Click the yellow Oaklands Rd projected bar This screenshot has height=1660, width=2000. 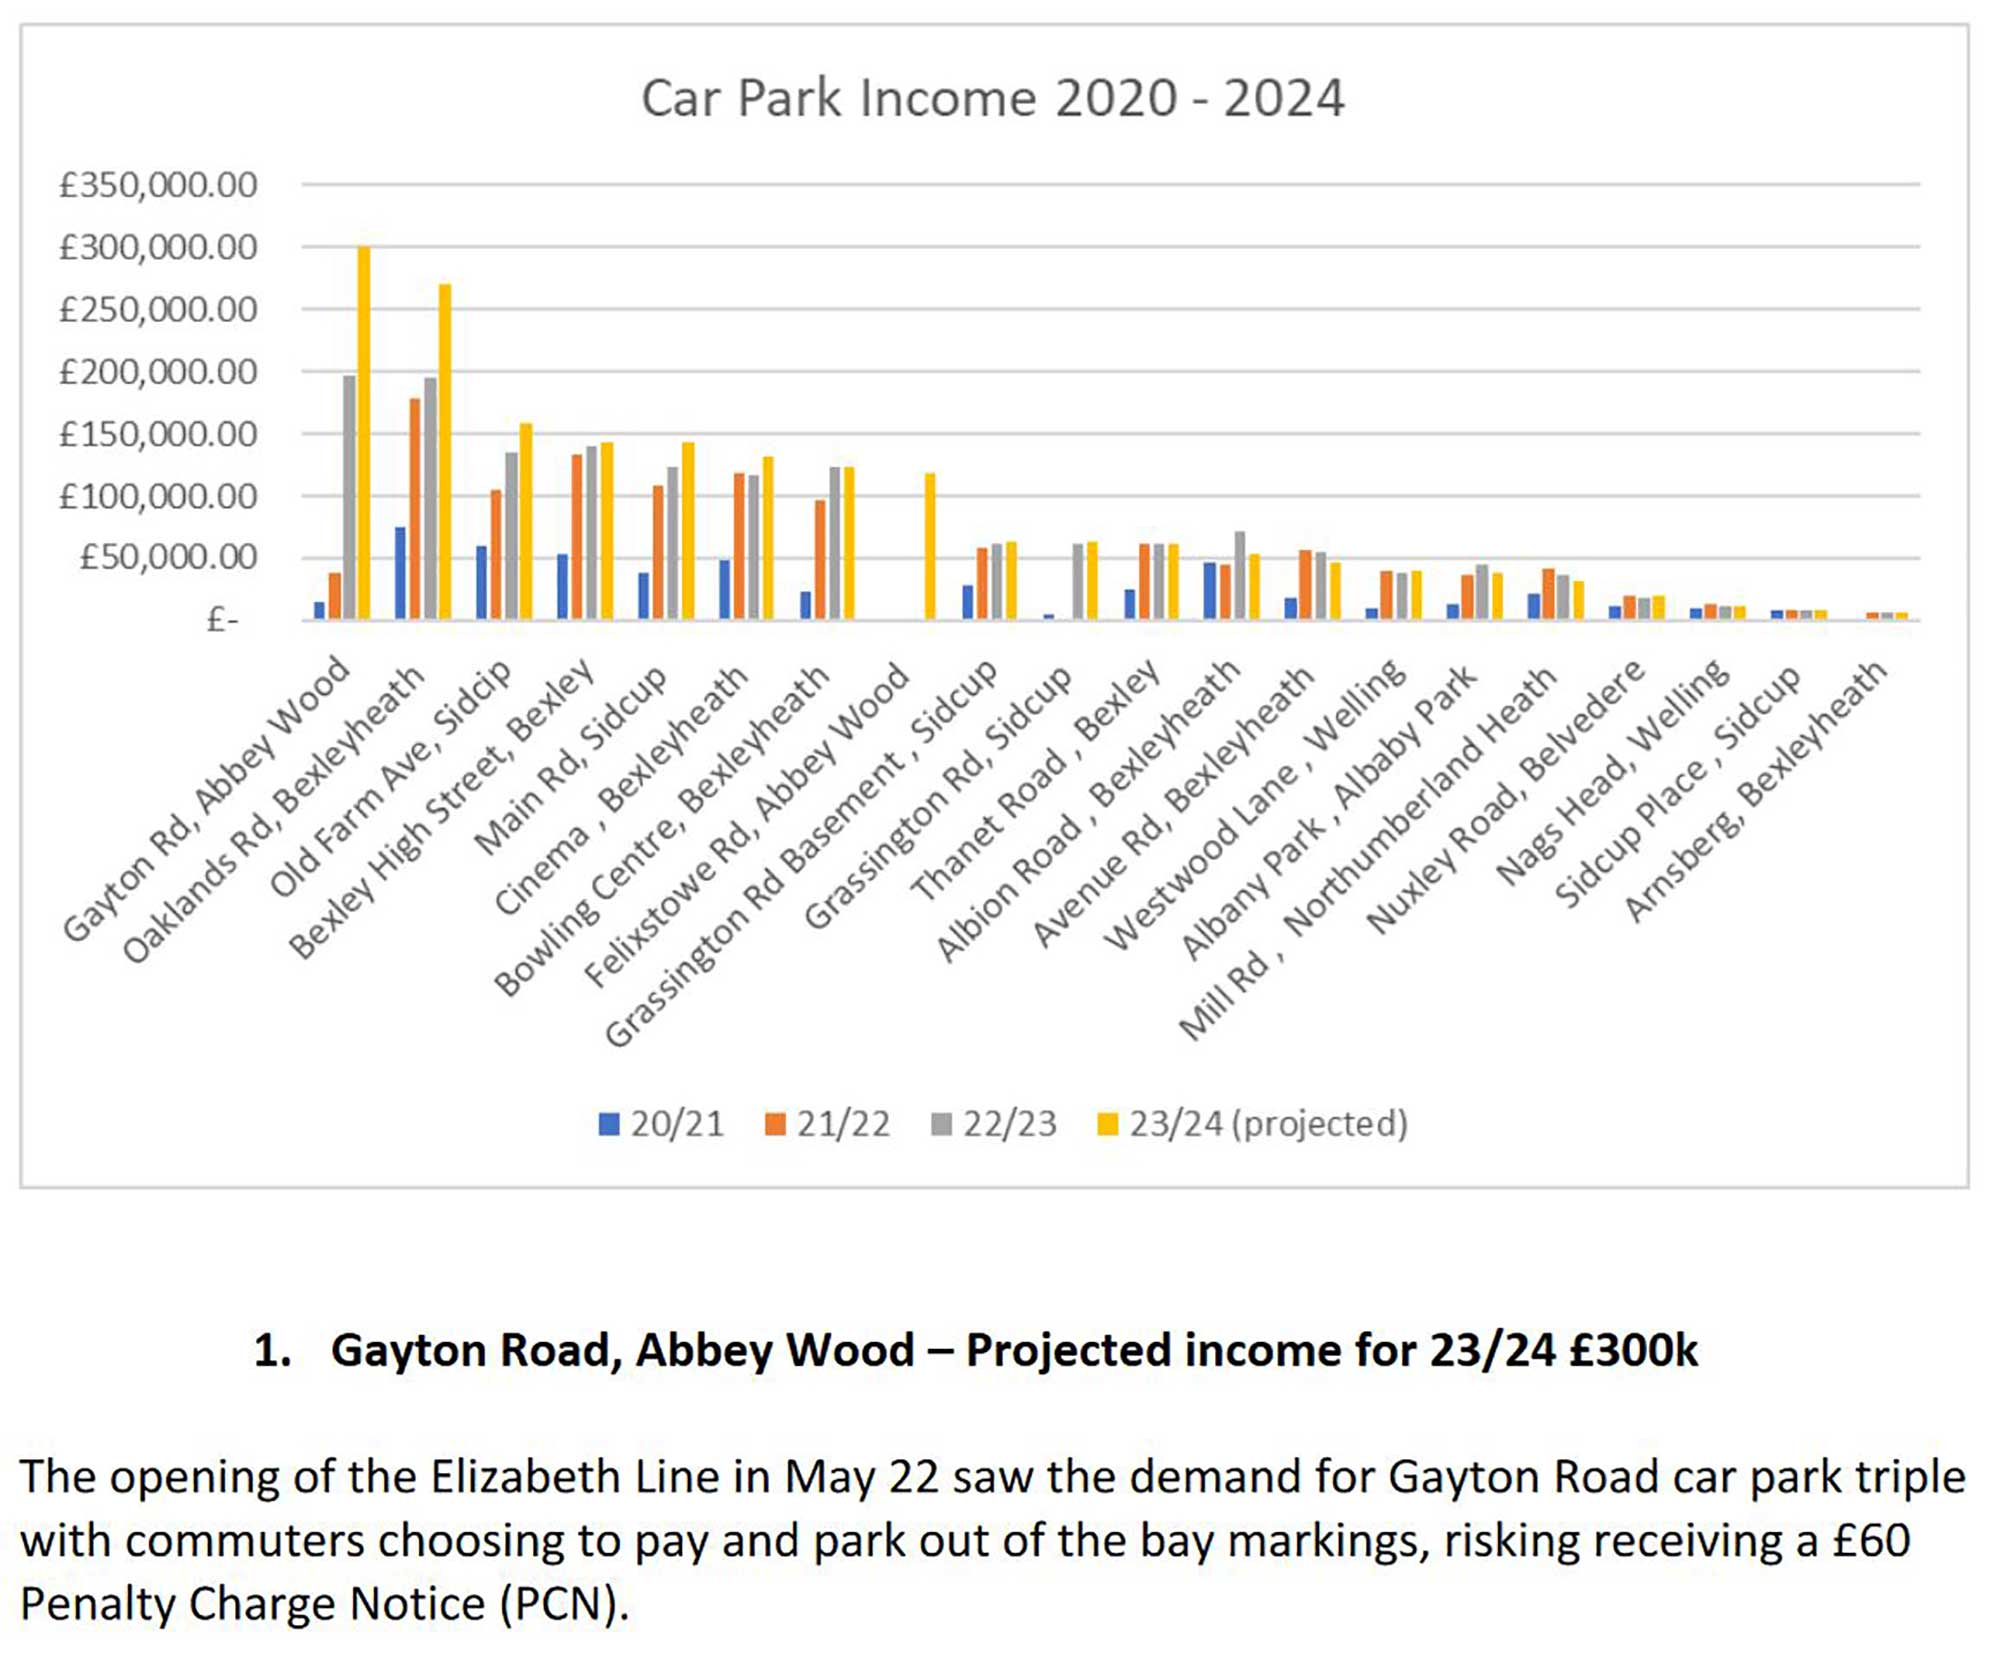[445, 450]
